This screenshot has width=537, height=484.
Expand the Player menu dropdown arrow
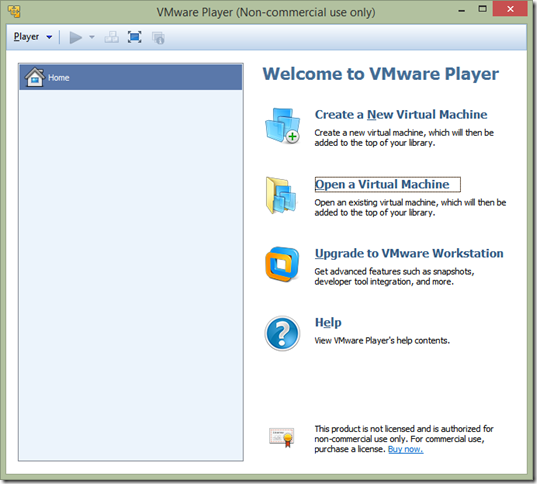[49, 37]
